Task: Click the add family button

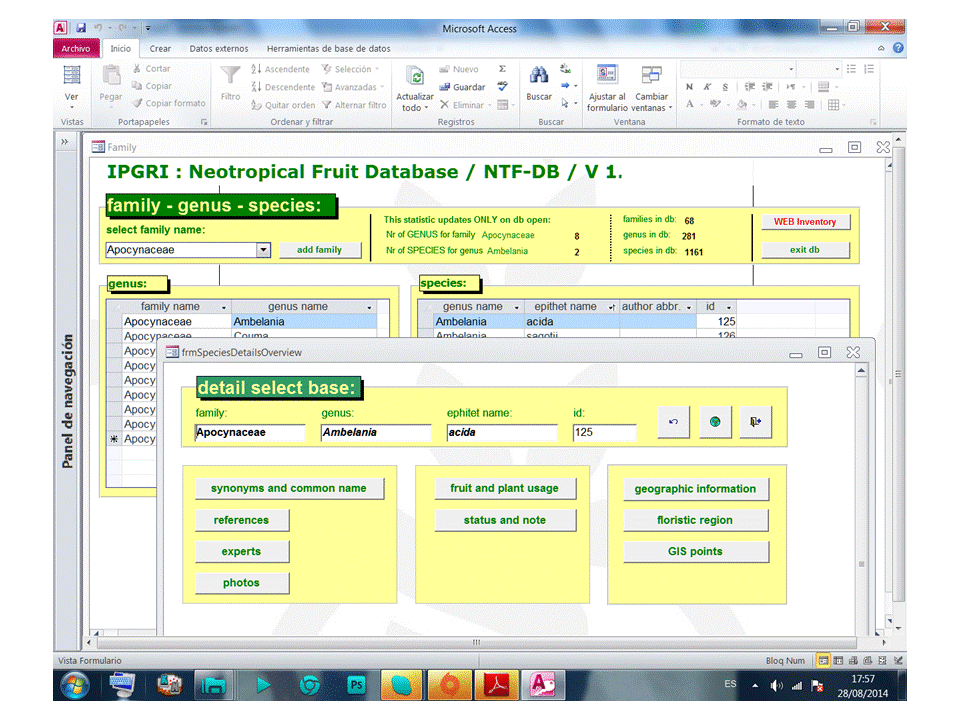Action: [x=320, y=250]
